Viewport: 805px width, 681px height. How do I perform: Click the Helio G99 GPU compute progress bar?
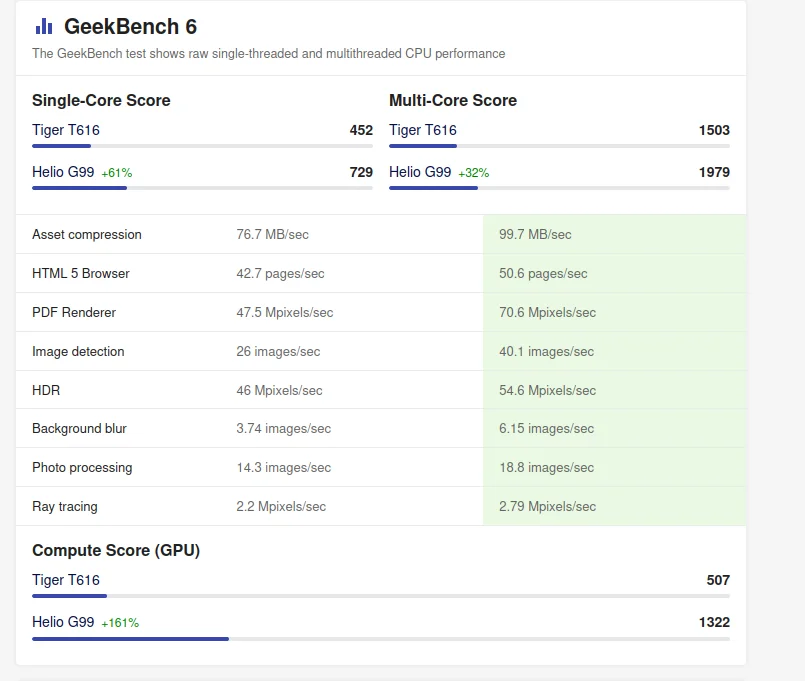pyautogui.click(x=380, y=638)
